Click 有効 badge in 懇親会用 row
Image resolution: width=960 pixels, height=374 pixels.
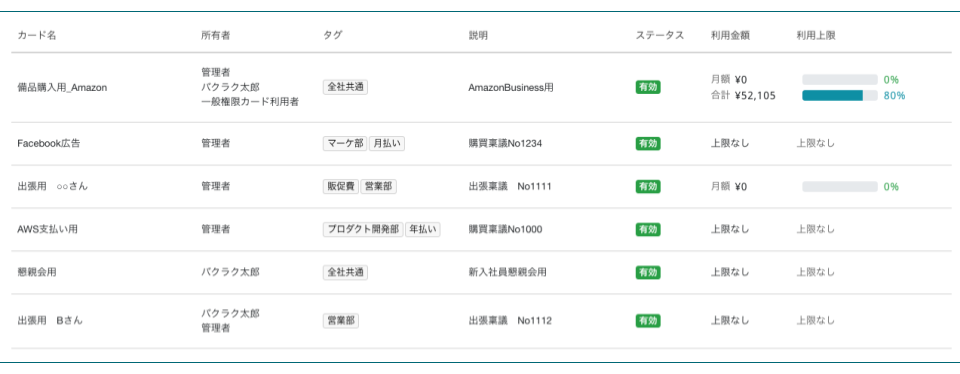(648, 272)
